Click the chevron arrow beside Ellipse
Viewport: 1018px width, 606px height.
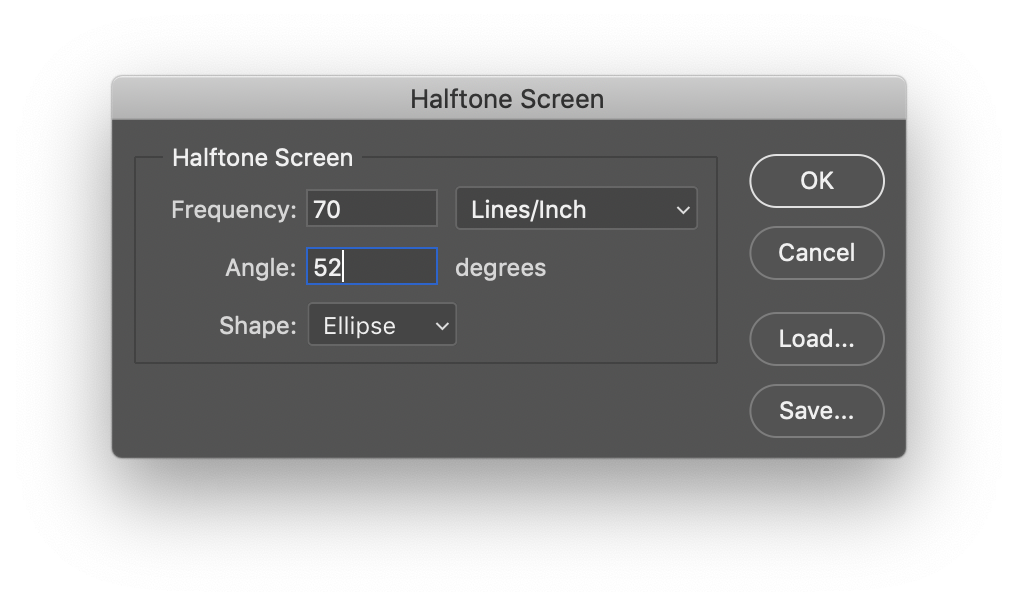click(x=442, y=326)
